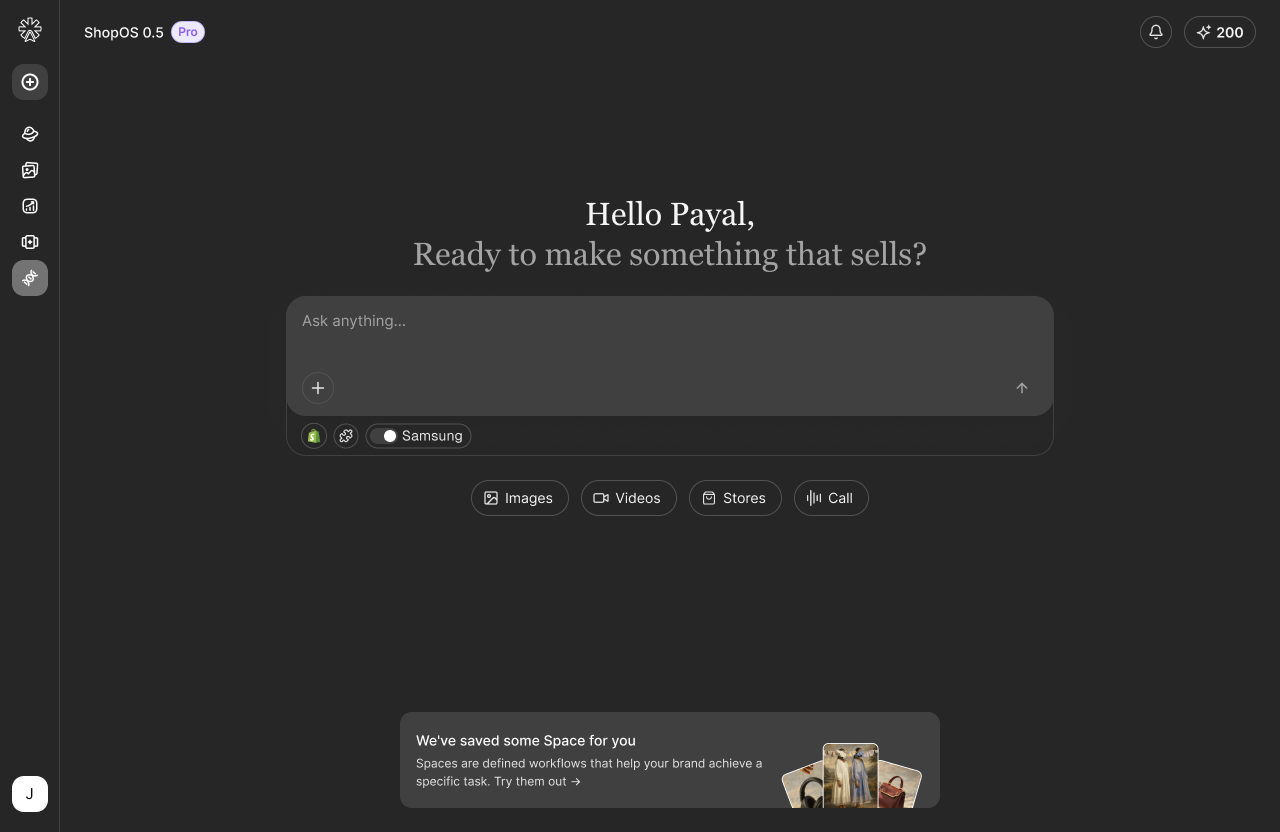Send prompt with up arrow button

pos(1022,388)
